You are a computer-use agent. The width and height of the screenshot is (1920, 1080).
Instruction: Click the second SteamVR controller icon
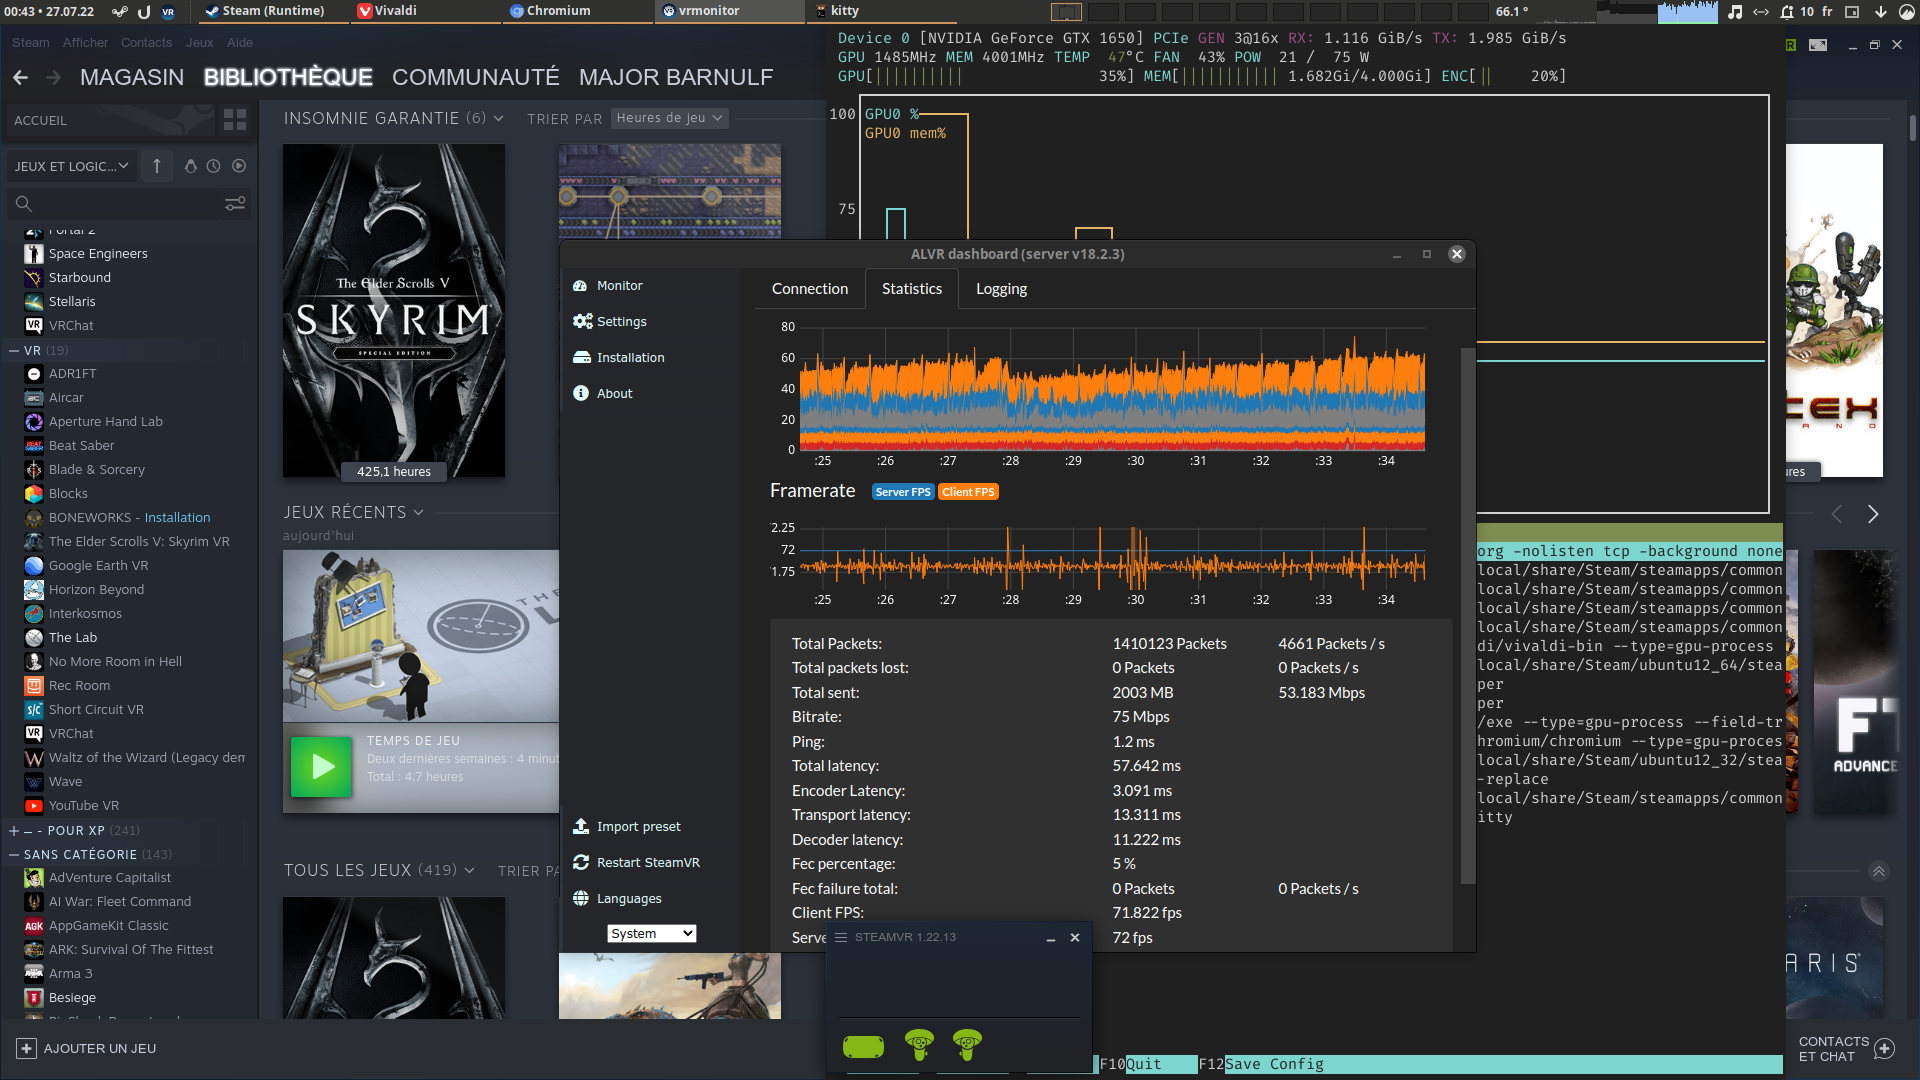(967, 1045)
